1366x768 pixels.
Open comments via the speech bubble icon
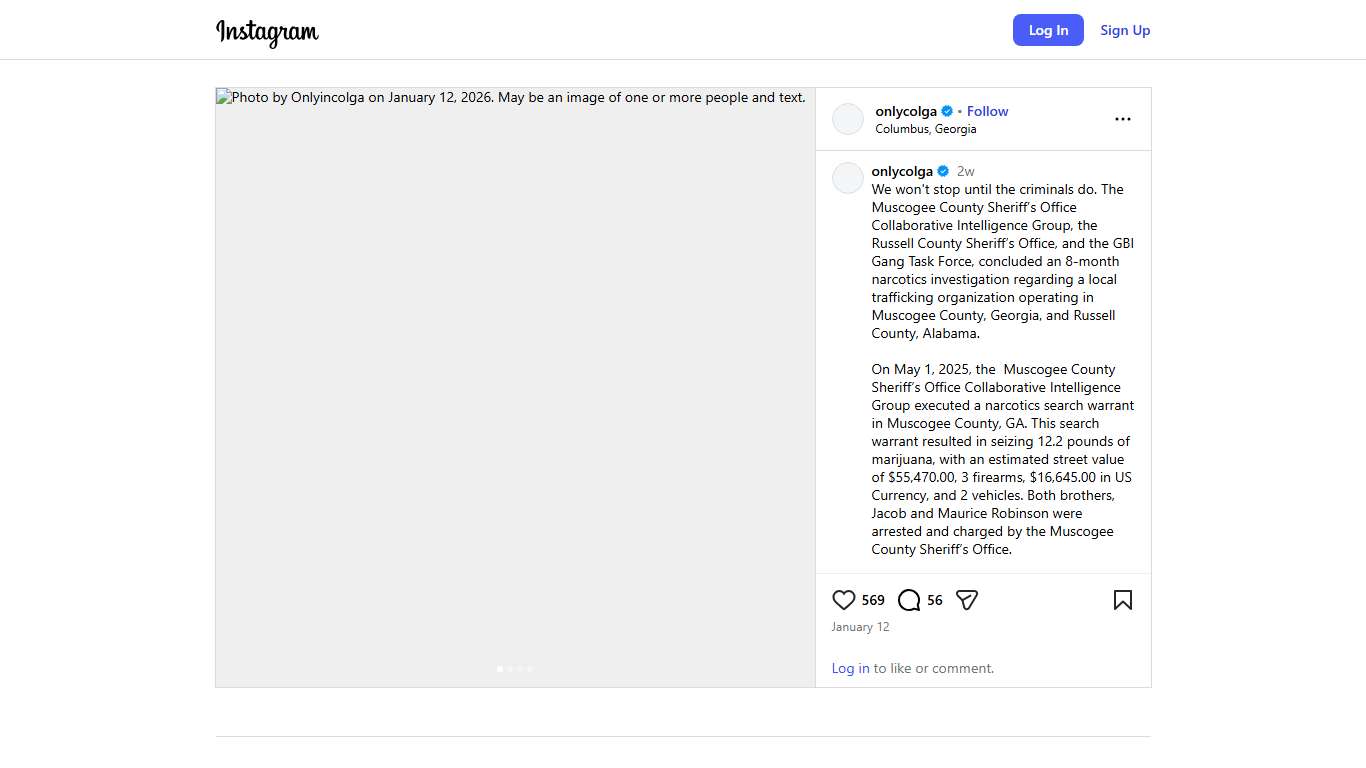(x=909, y=600)
